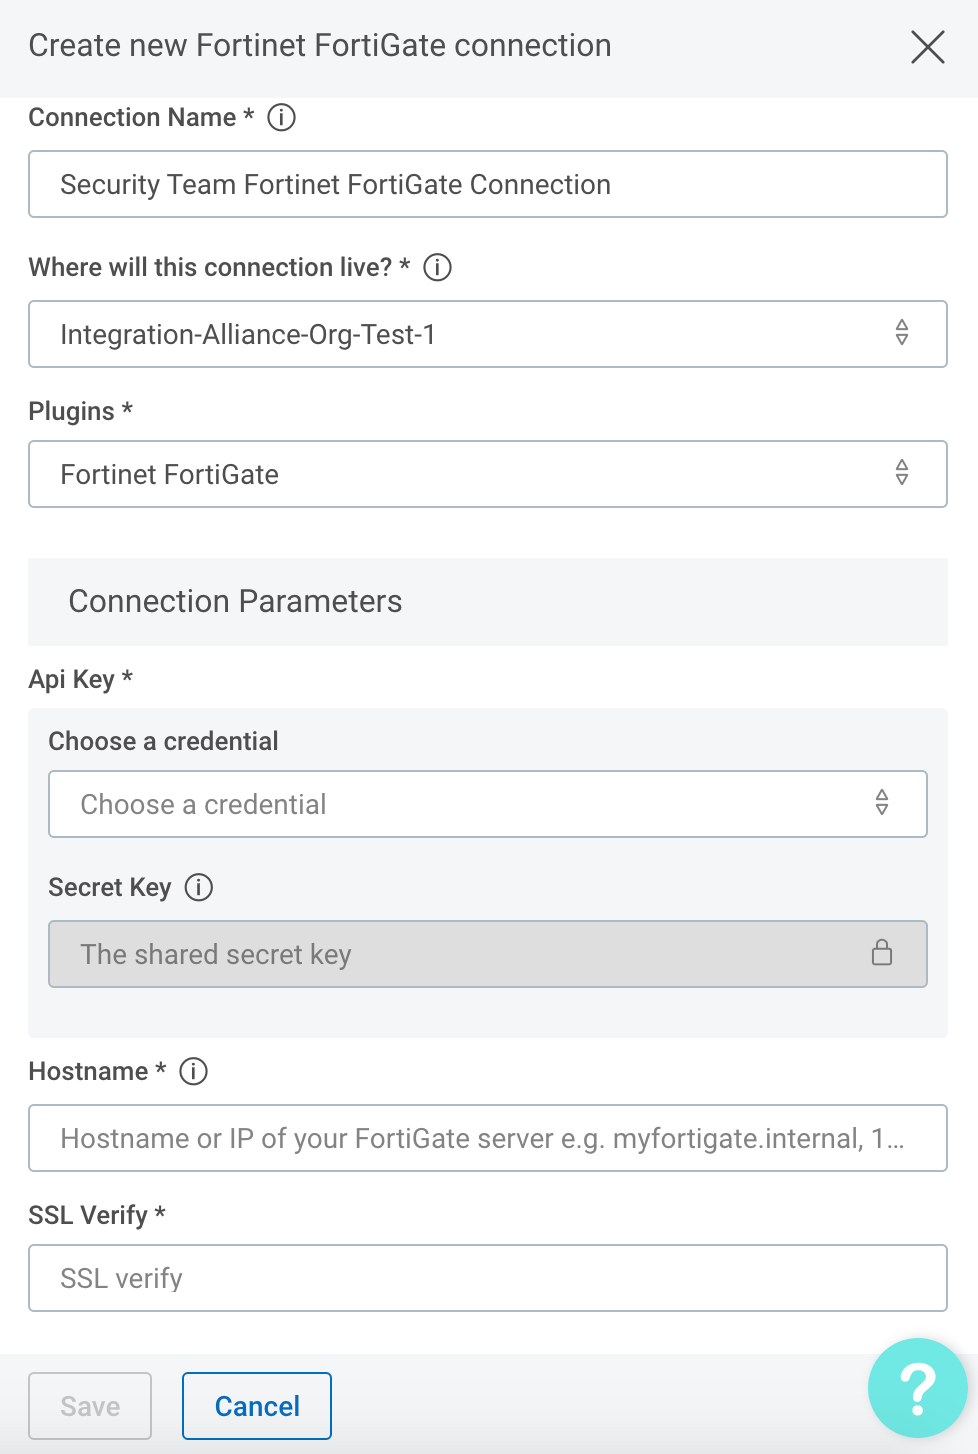Focus the Hostname input field
This screenshot has width=978, height=1454.
point(488,1138)
